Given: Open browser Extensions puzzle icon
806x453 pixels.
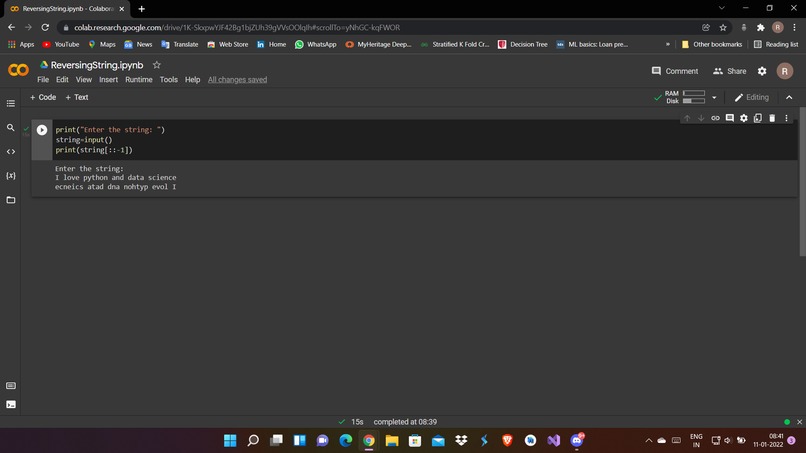Looking at the screenshot, I should [761, 27].
